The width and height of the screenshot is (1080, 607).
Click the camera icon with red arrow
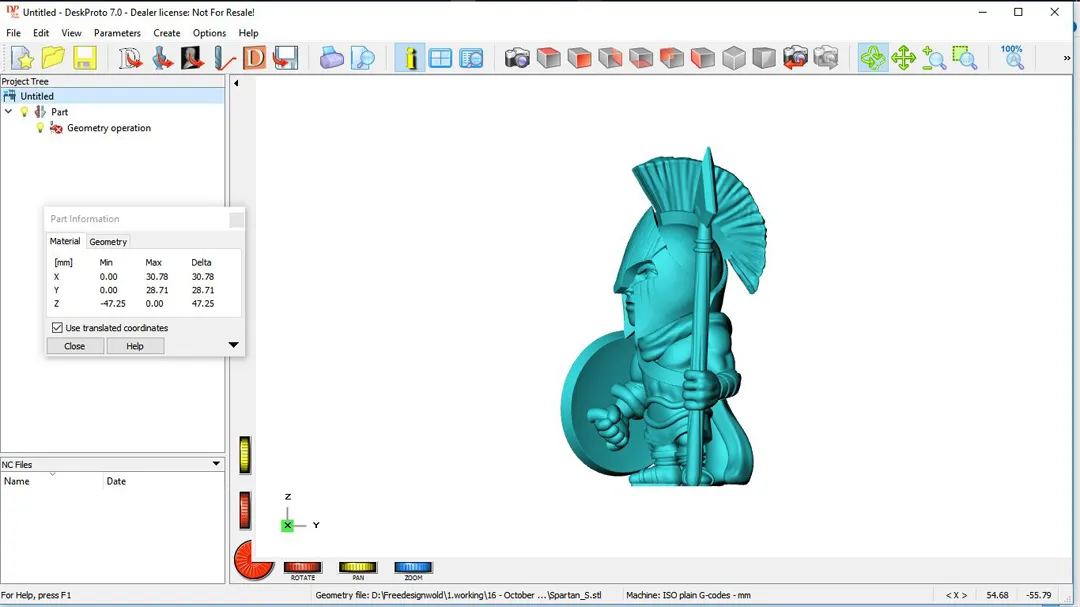[x=796, y=59]
